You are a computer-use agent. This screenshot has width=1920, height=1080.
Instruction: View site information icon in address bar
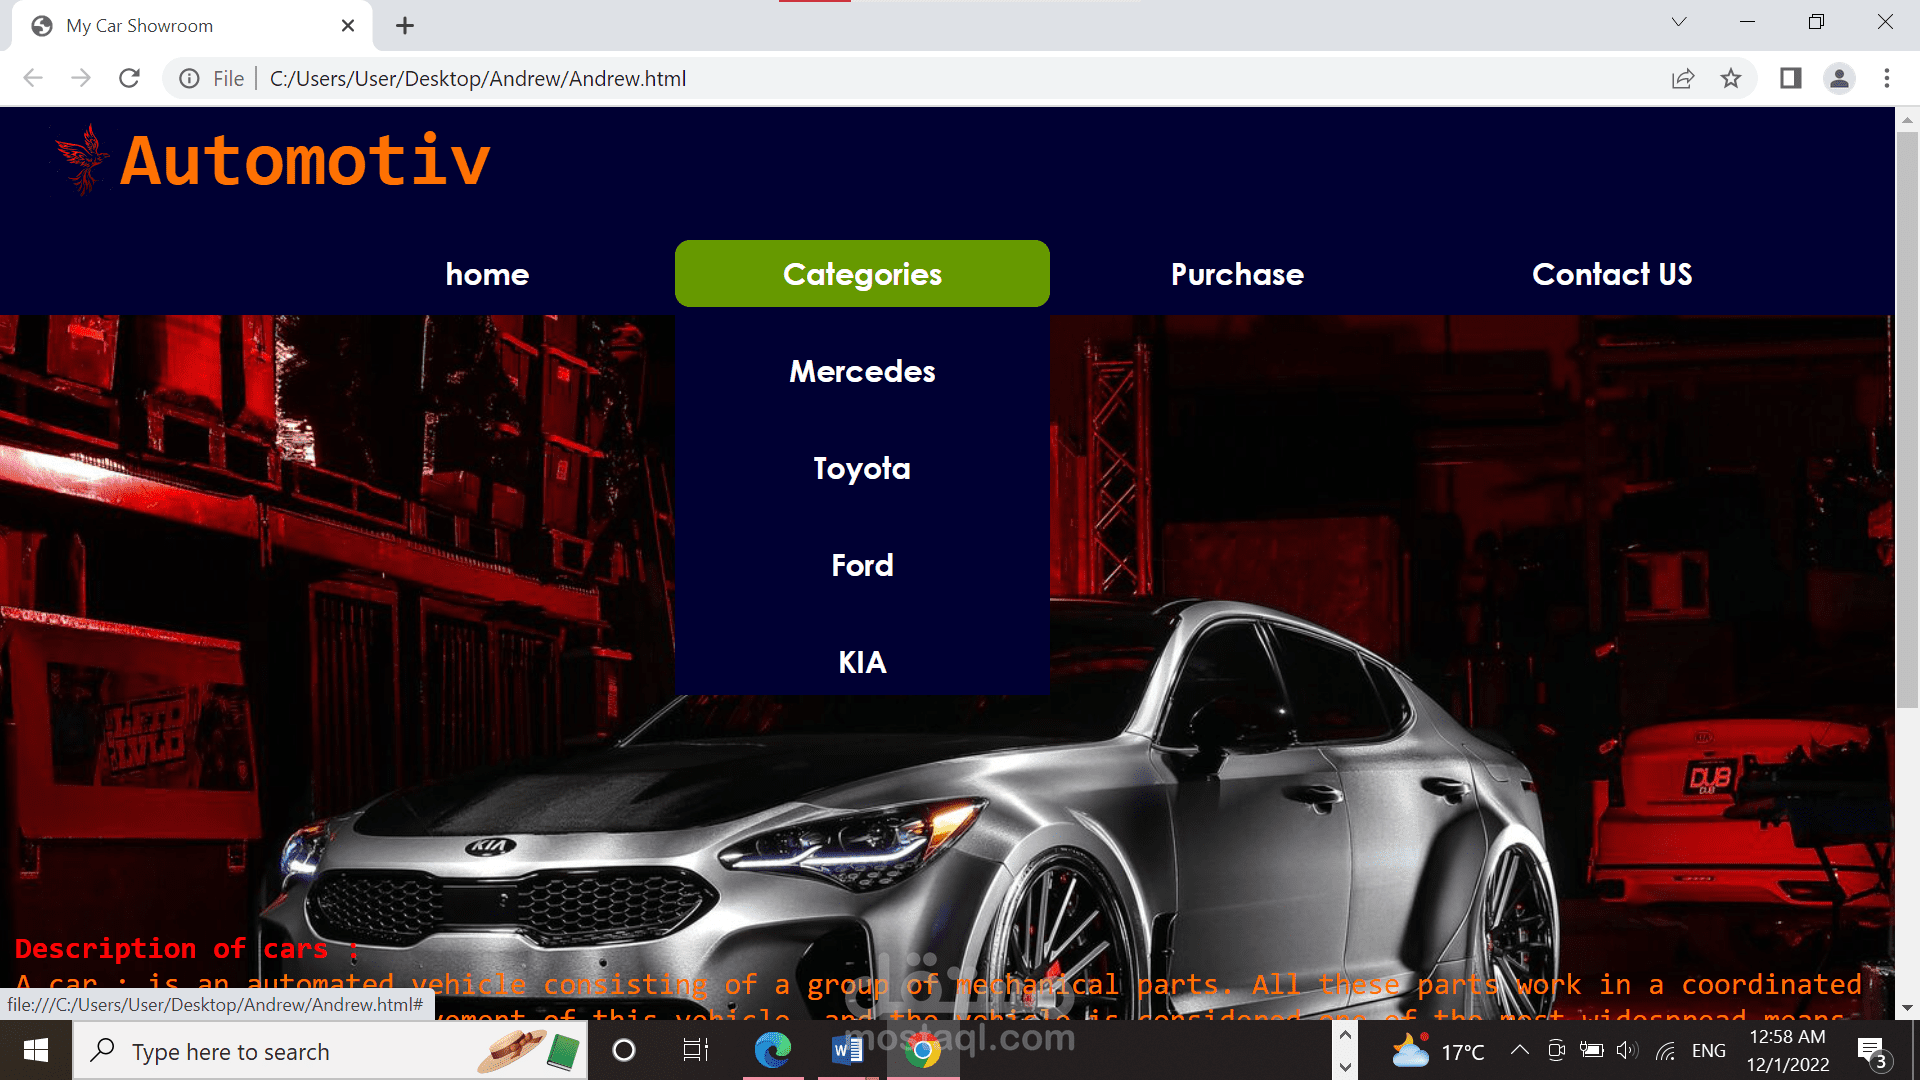point(189,78)
